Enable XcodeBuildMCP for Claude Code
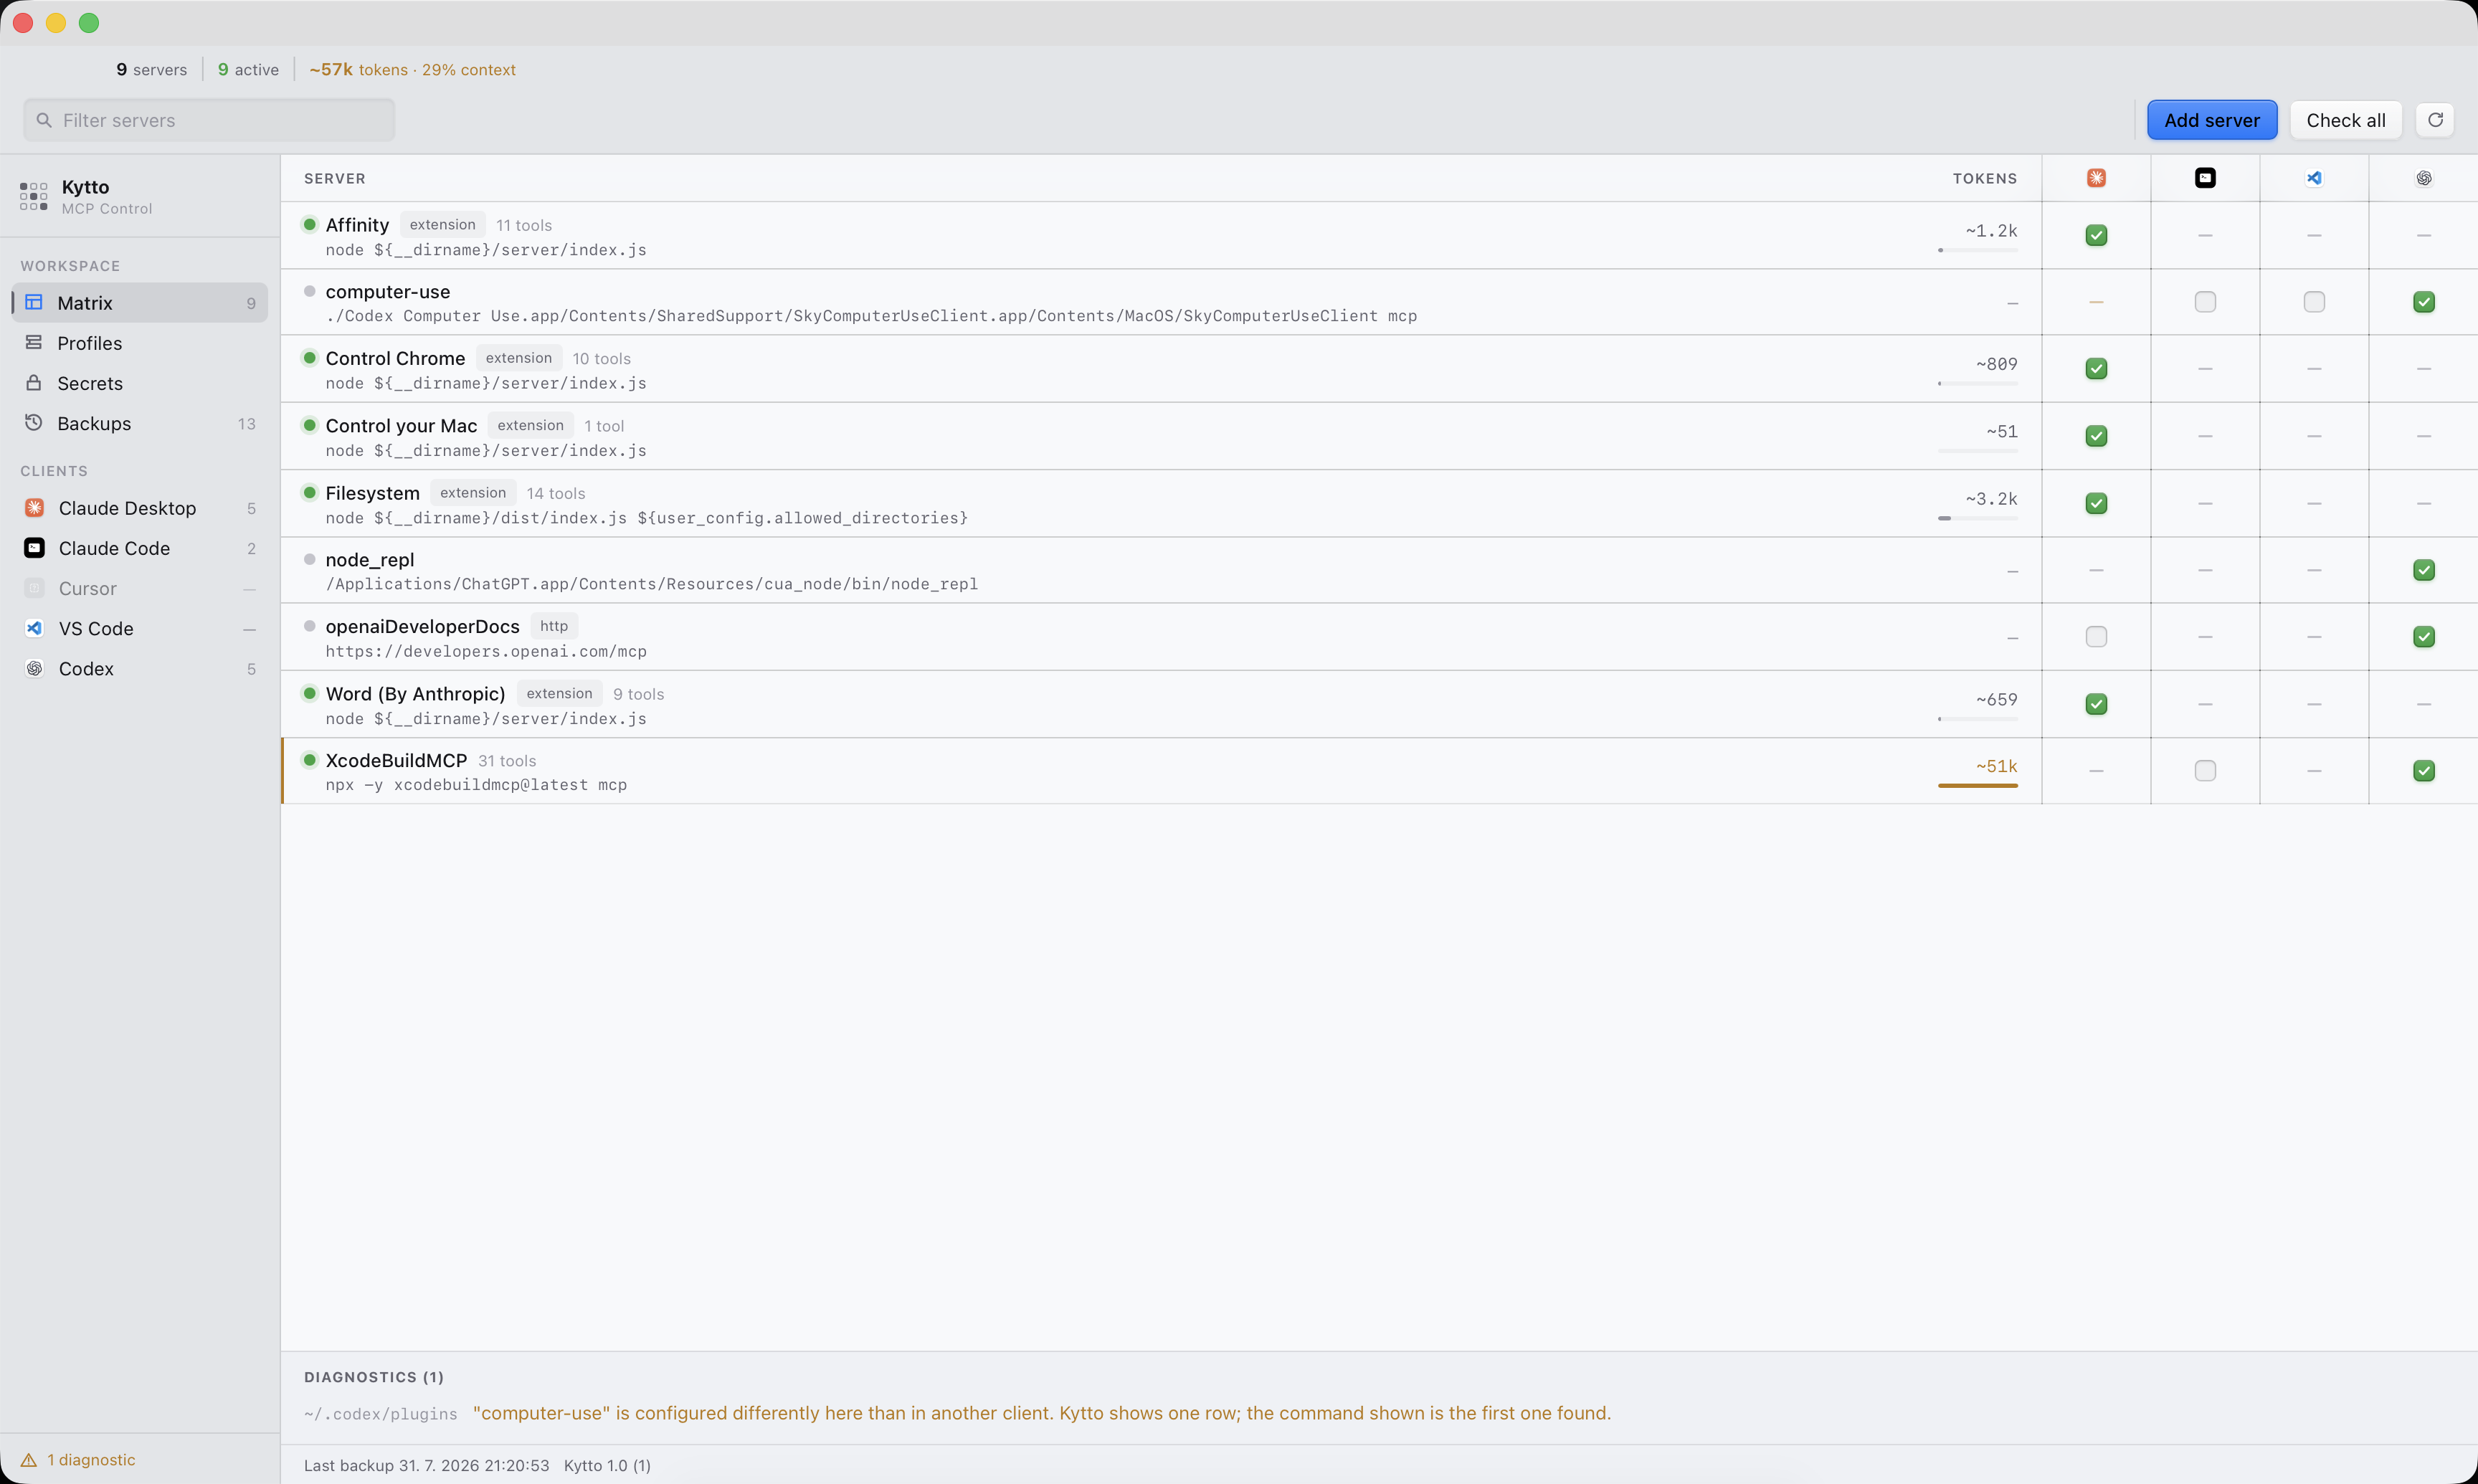 pos(2205,771)
